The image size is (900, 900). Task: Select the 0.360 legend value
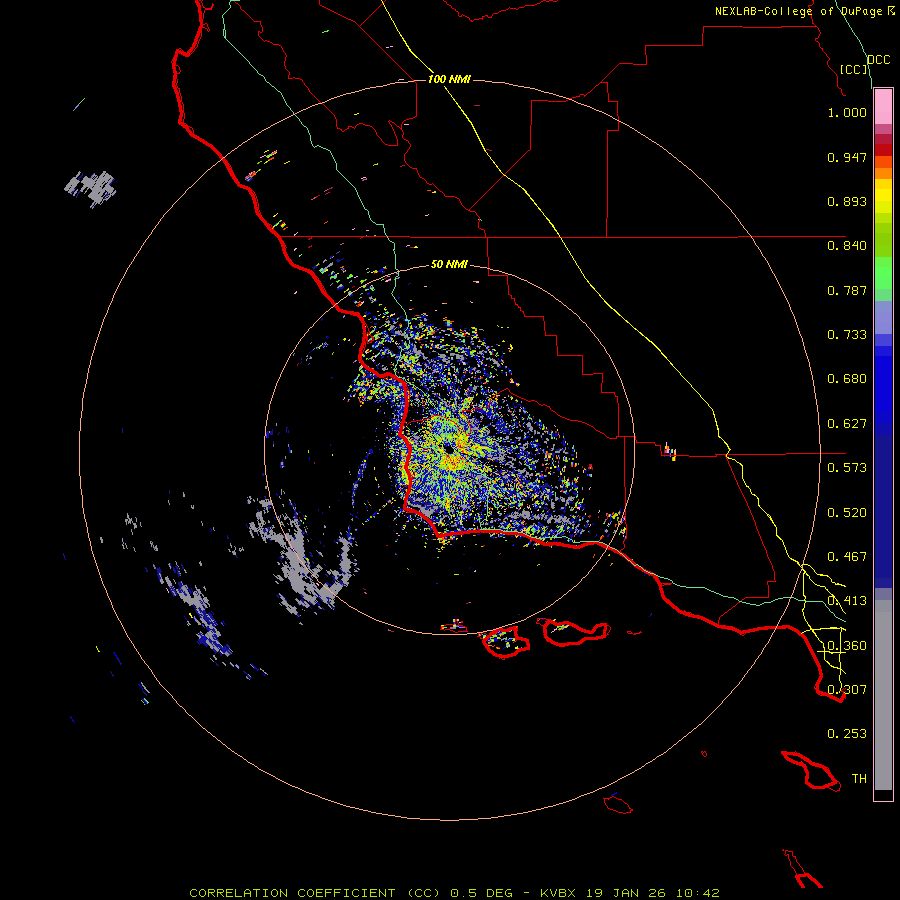(x=847, y=646)
